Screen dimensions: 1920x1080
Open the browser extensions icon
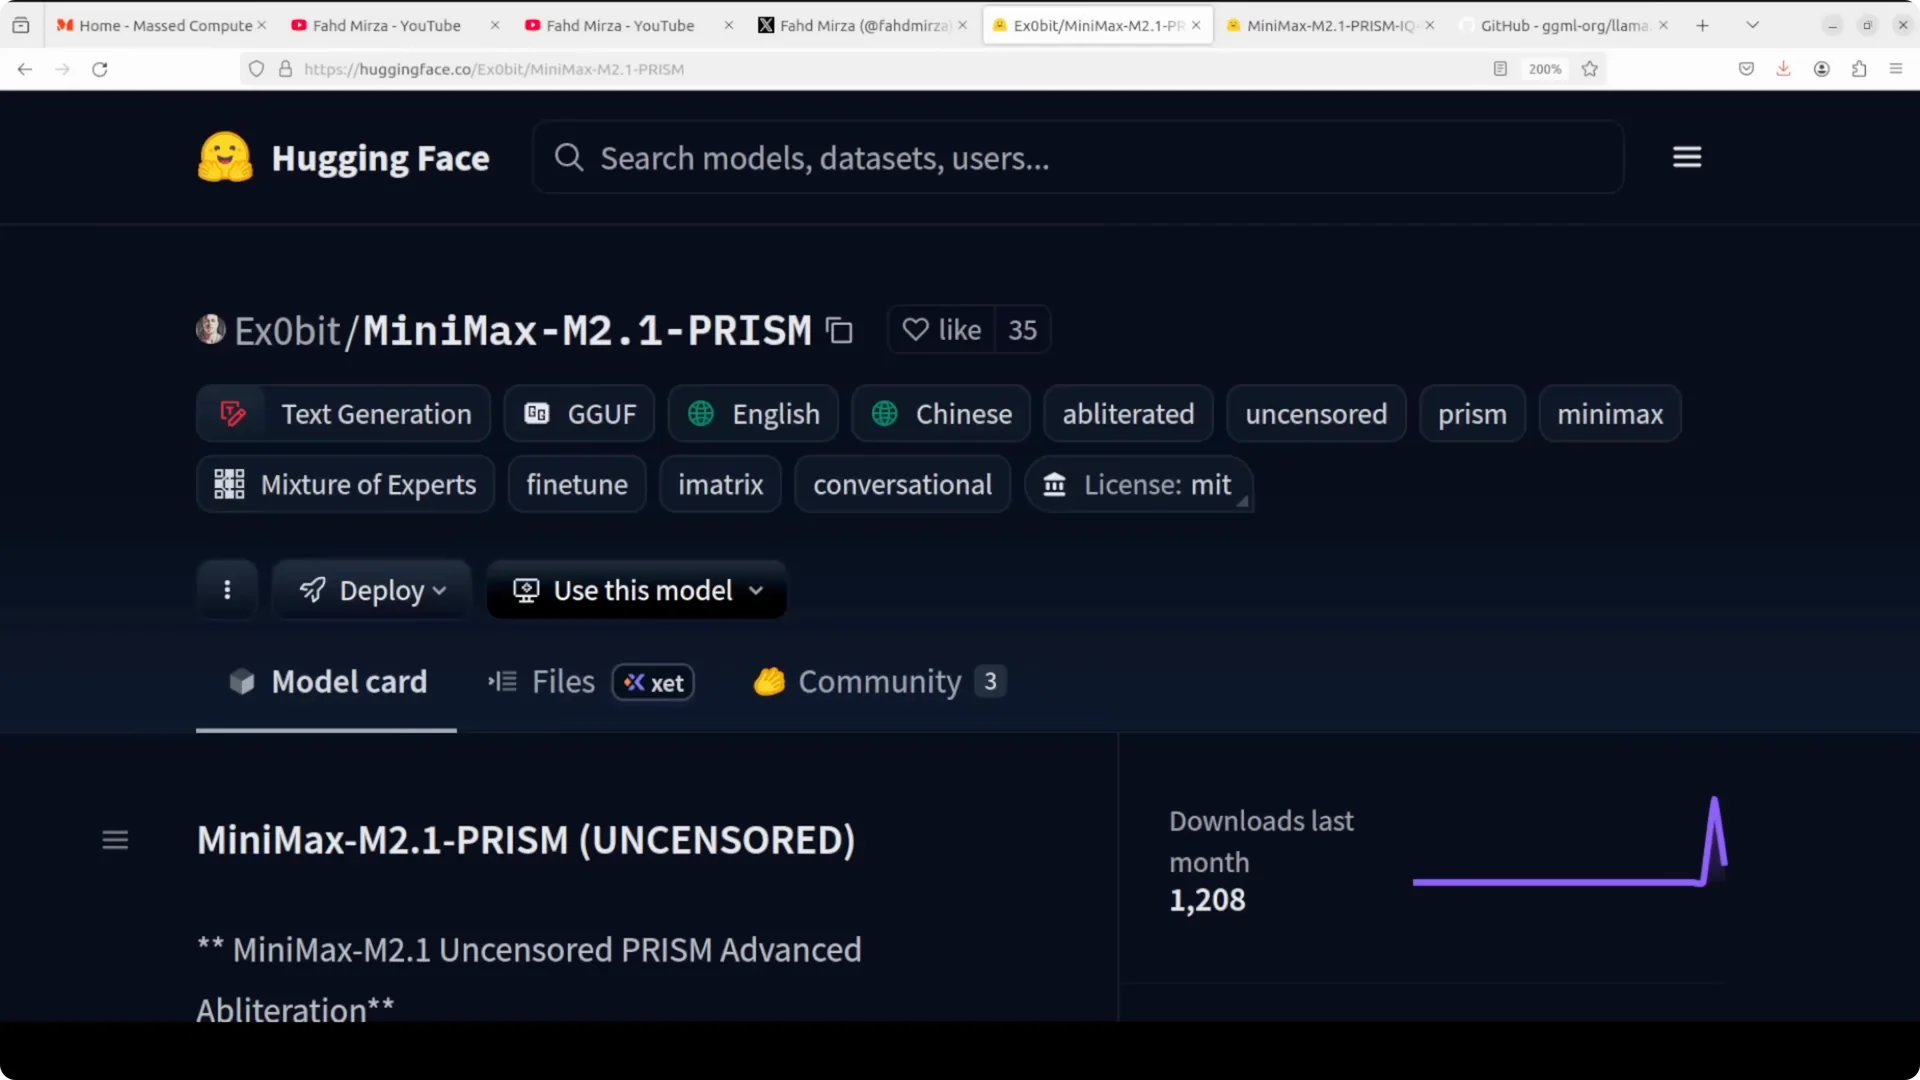coord(1859,69)
